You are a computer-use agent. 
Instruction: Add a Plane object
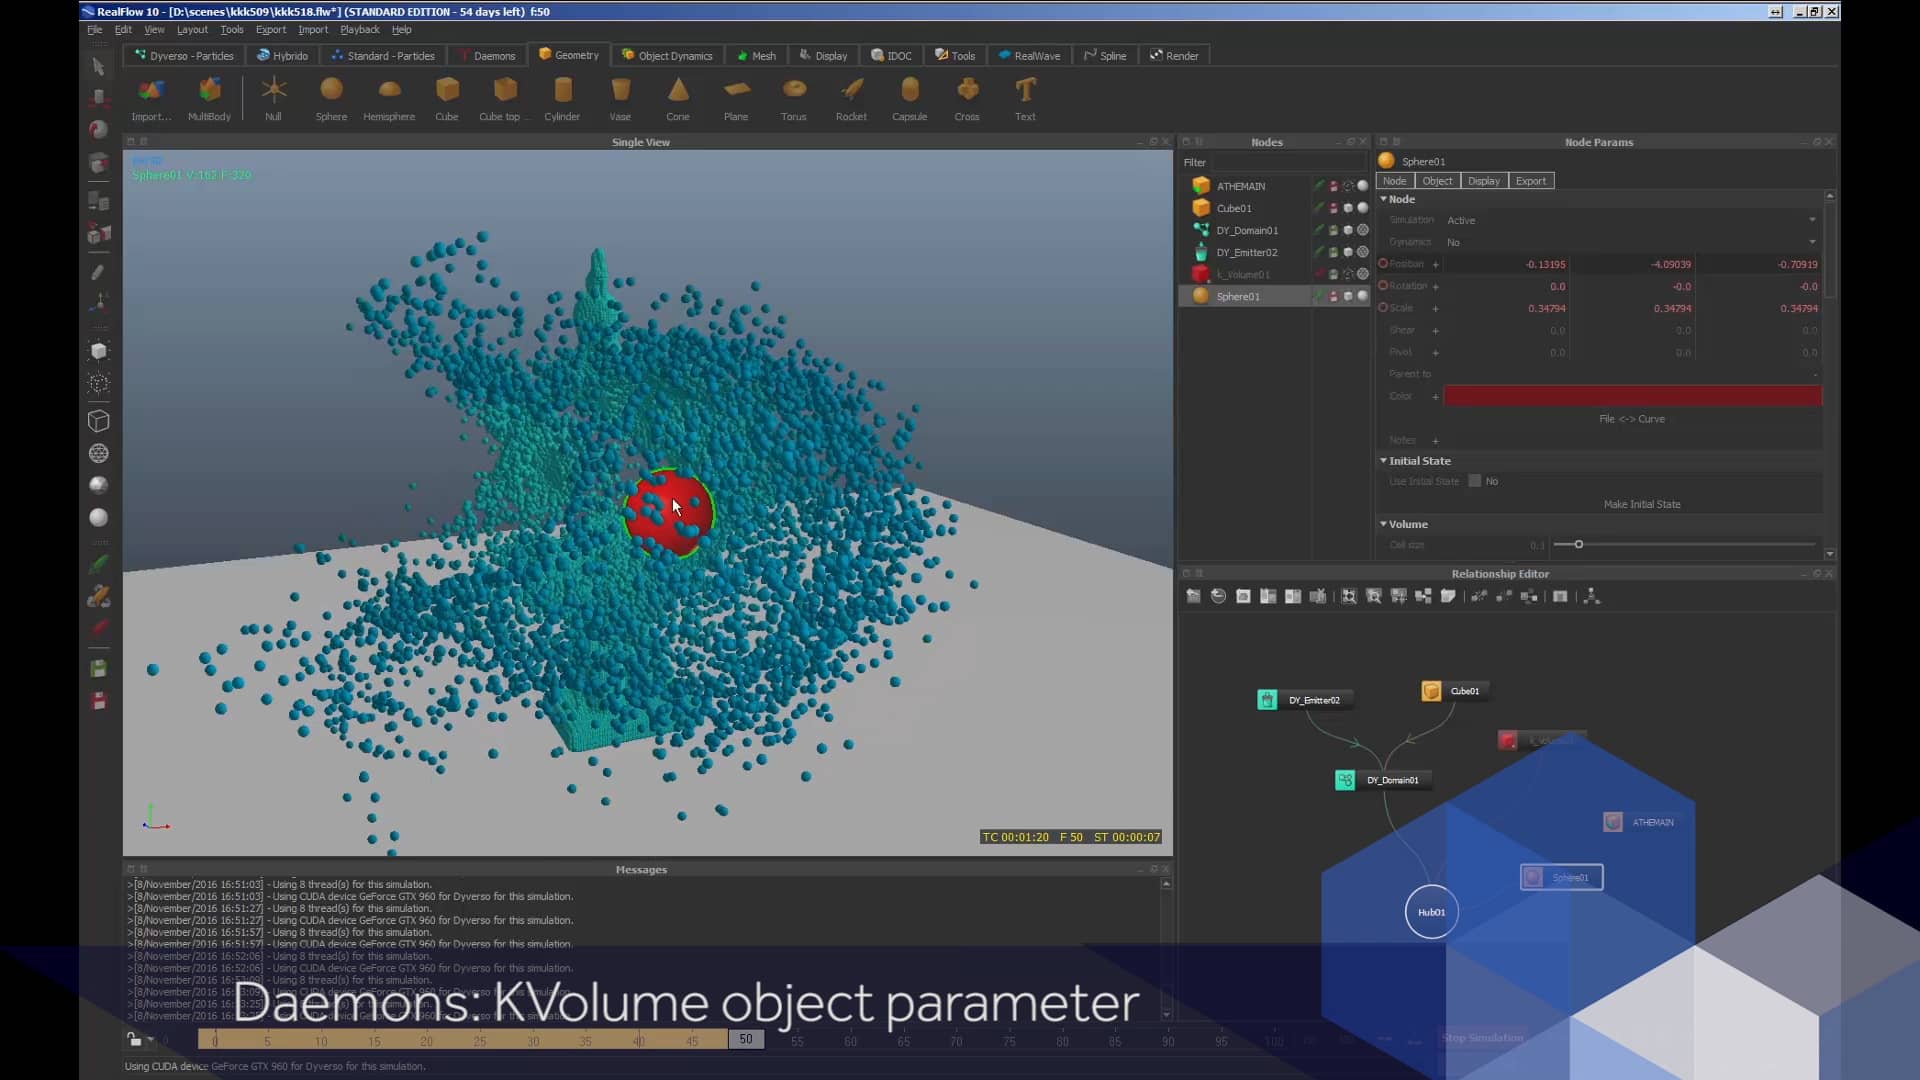tap(736, 99)
